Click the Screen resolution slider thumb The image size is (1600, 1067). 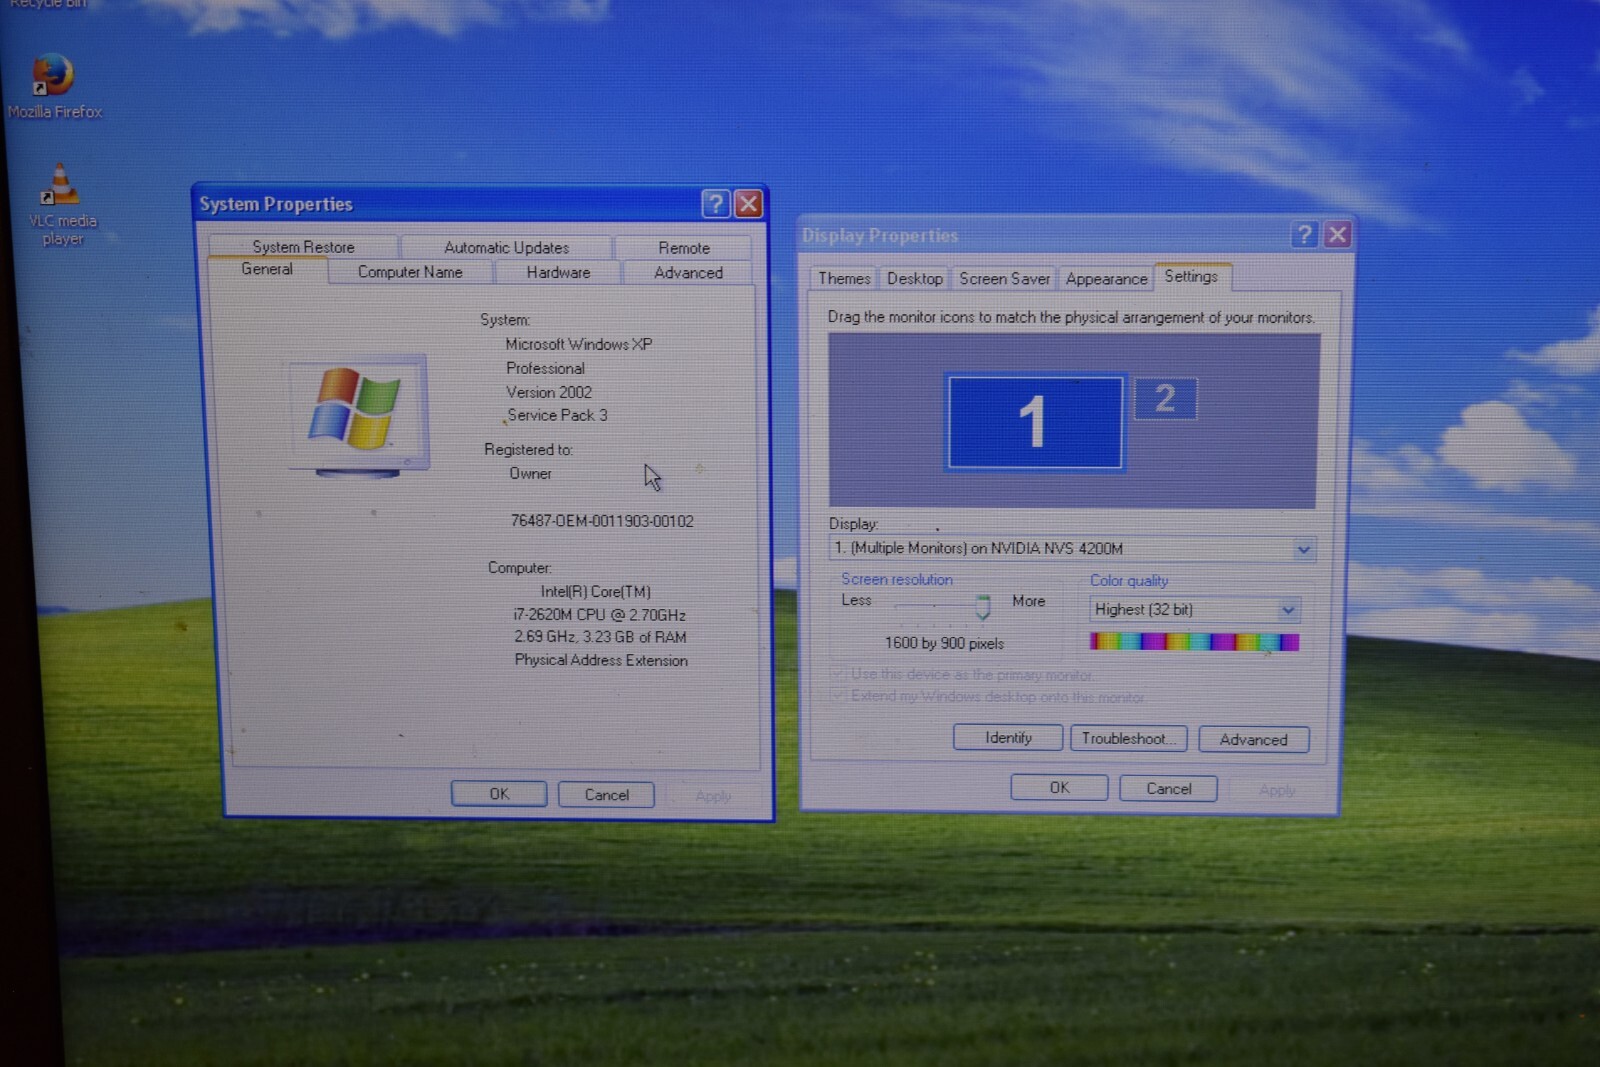(x=983, y=606)
